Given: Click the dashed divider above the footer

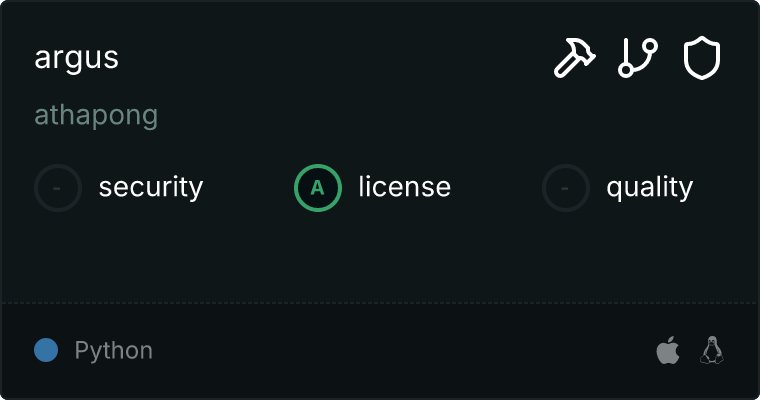Looking at the screenshot, I should (x=380, y=303).
